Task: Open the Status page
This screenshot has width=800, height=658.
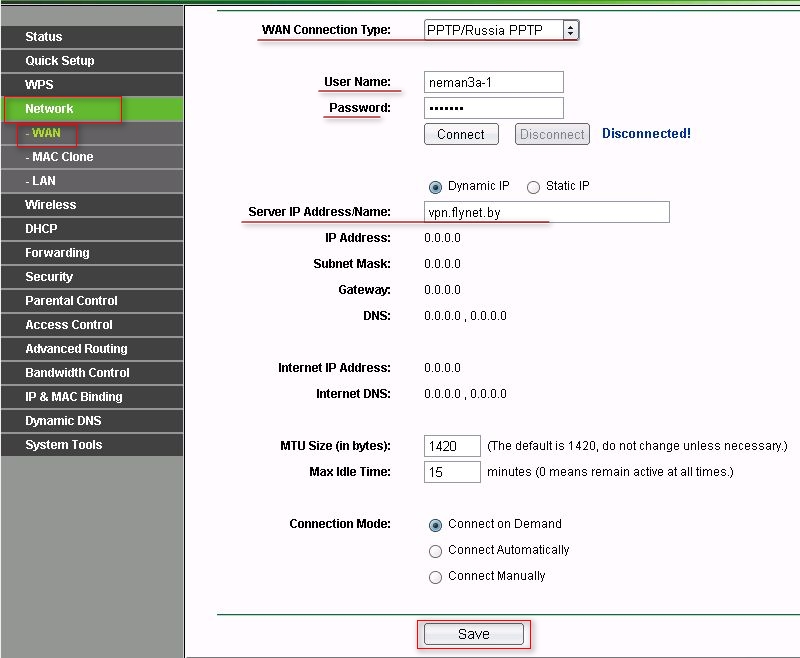Action: point(92,37)
